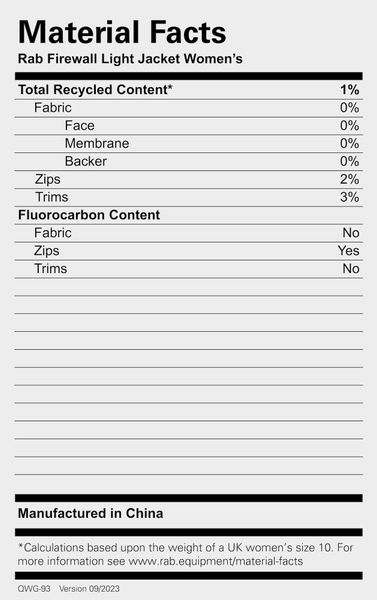Click the Version 09/2023 text
Viewport: 377px width, 600px height.
click(x=89, y=589)
